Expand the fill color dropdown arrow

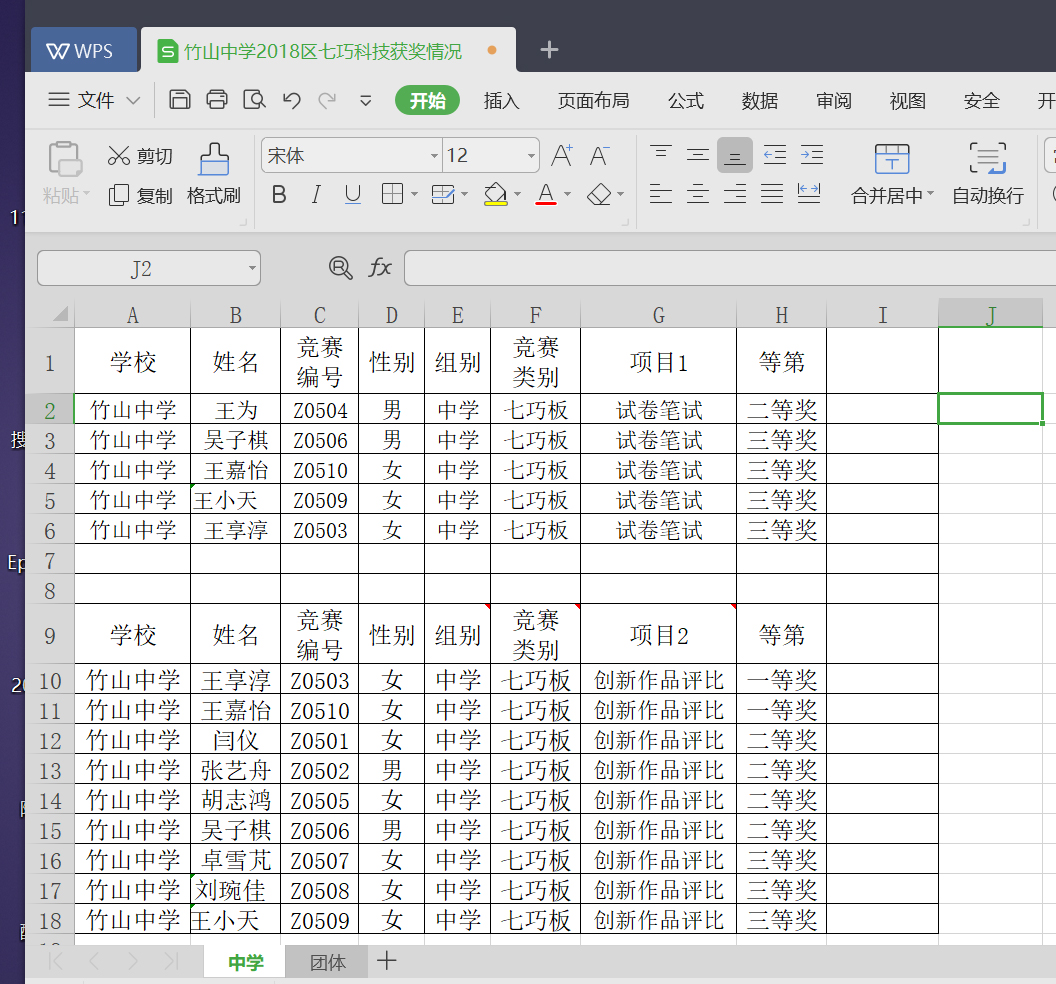click(x=517, y=195)
